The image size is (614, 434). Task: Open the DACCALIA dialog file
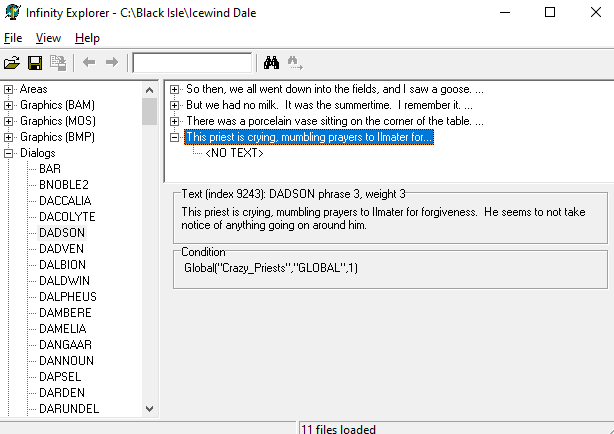65,201
